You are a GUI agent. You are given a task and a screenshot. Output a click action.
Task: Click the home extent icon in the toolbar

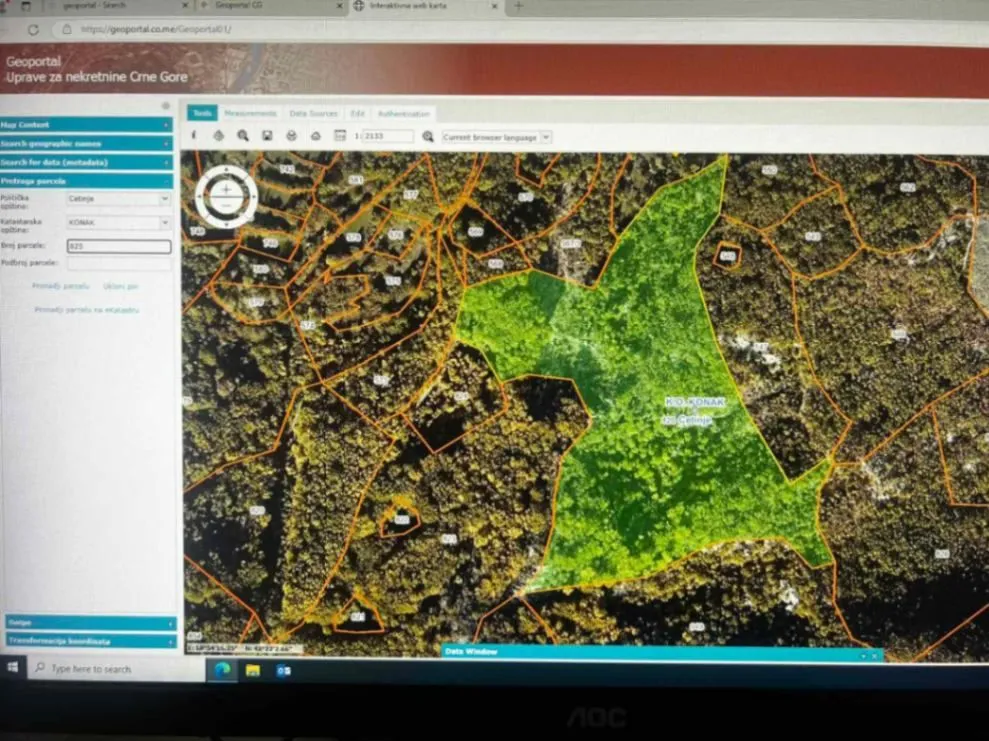point(314,136)
